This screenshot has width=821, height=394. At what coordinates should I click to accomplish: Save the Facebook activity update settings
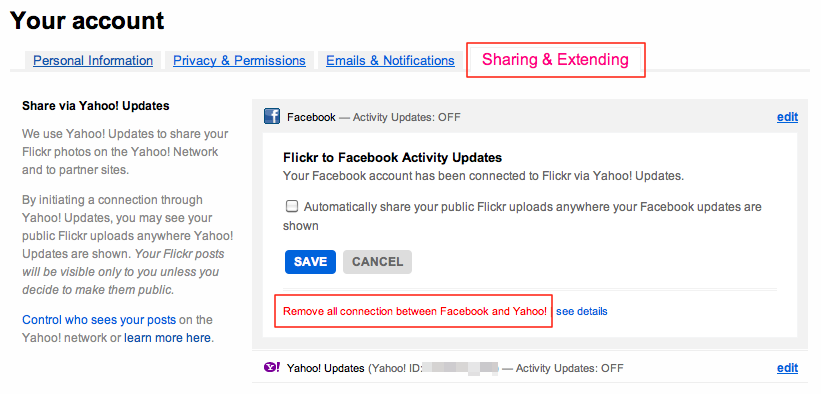pos(310,262)
